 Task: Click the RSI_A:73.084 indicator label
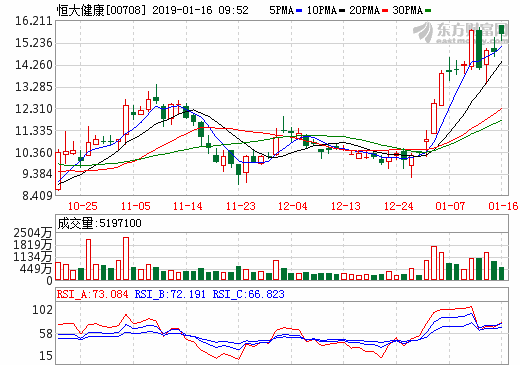92,294
